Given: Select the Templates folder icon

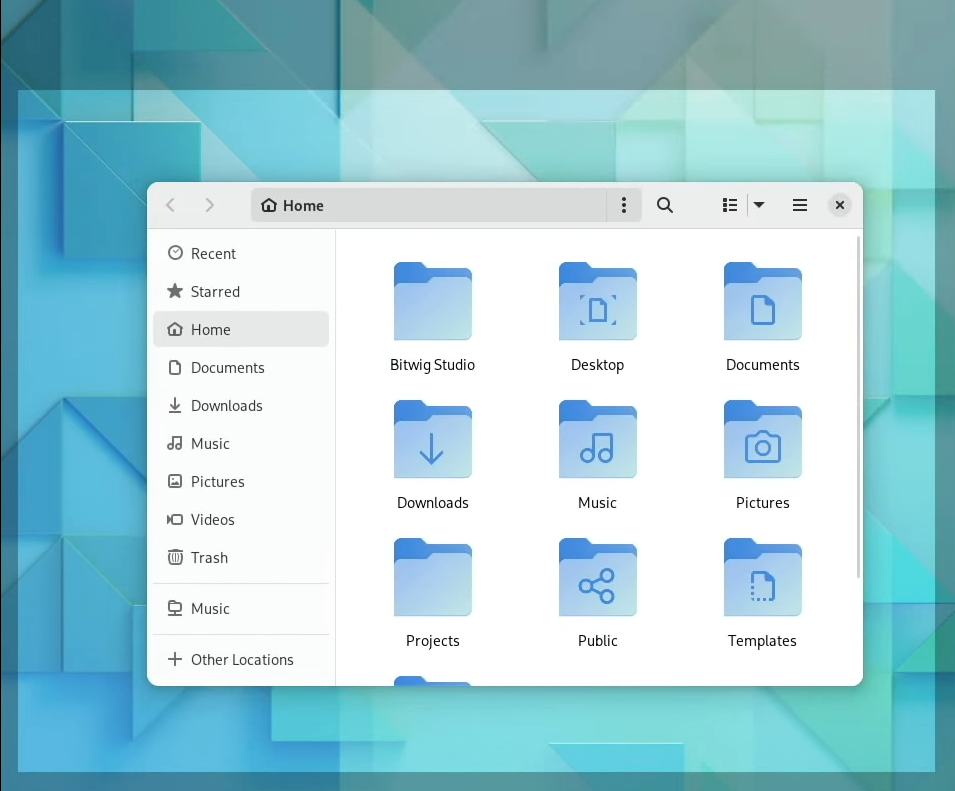Looking at the screenshot, I should point(763,578).
